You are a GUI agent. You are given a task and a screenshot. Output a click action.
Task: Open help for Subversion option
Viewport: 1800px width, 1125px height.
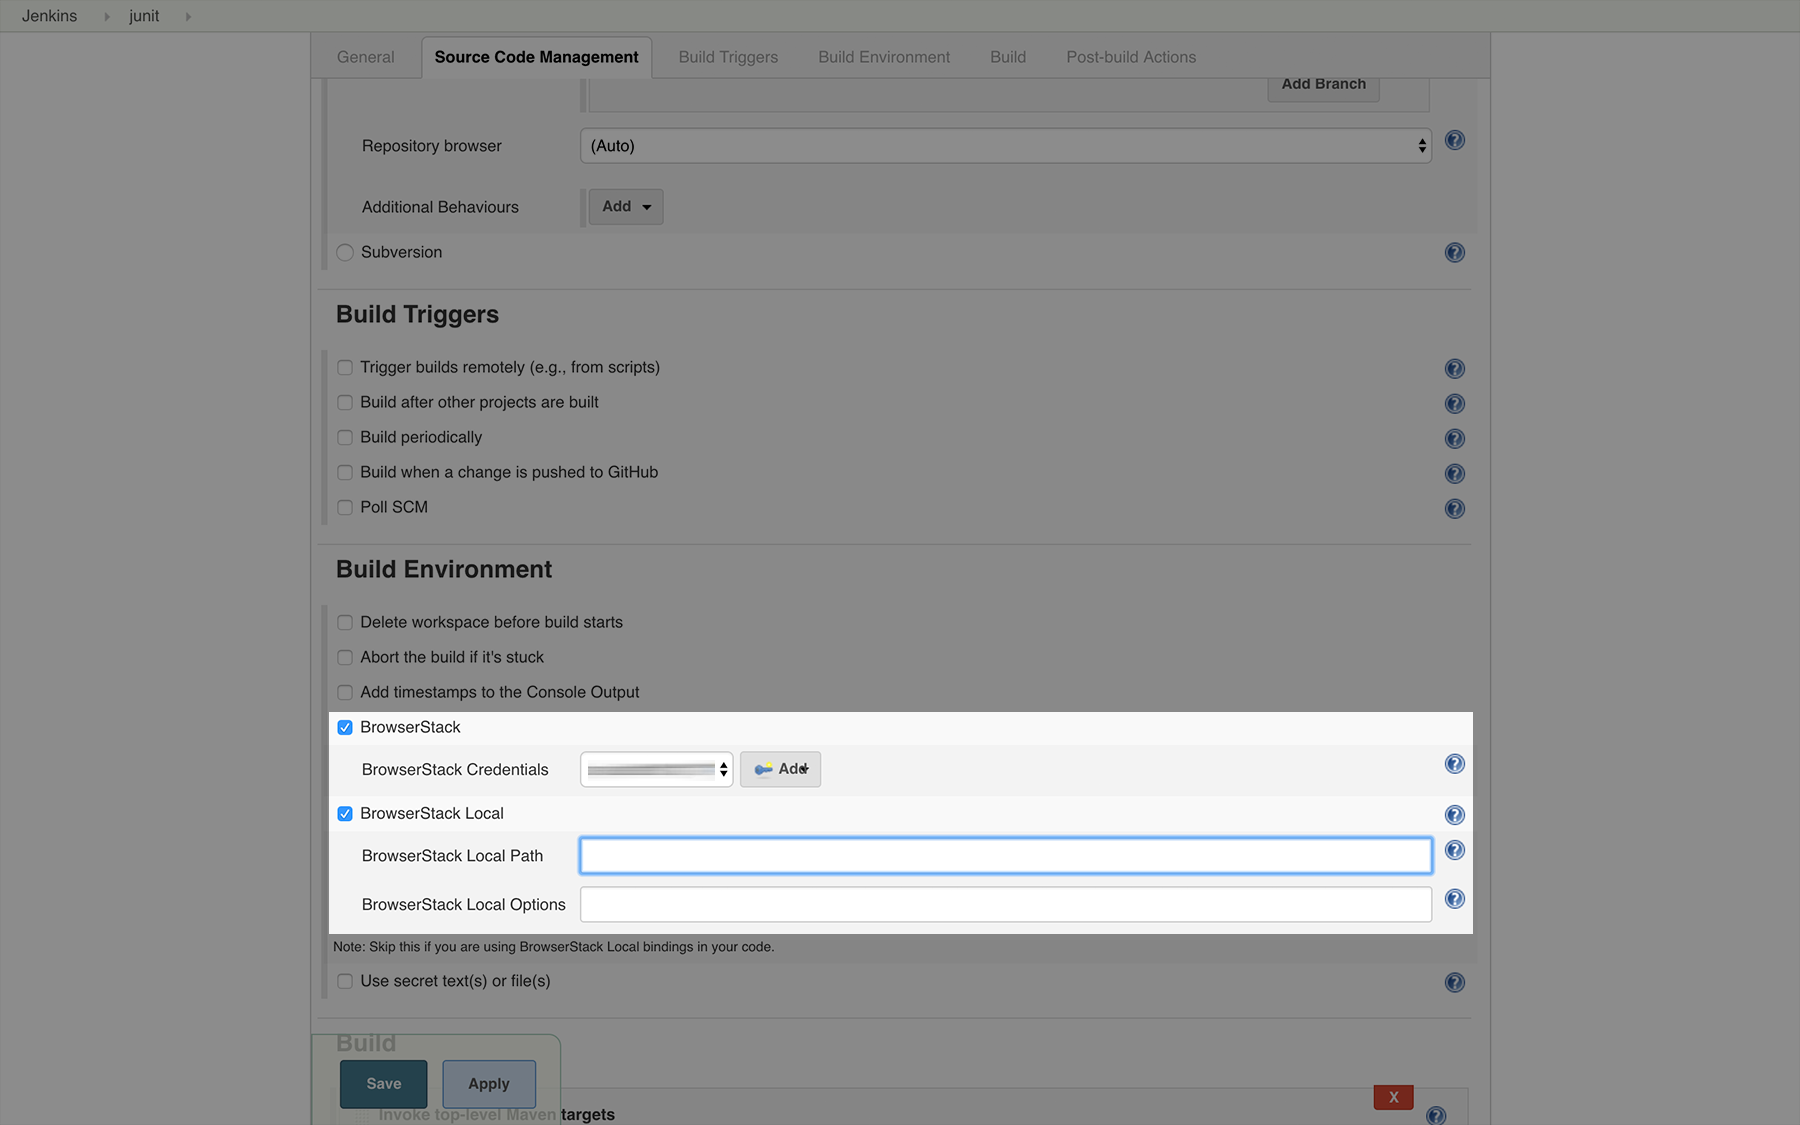point(1455,252)
